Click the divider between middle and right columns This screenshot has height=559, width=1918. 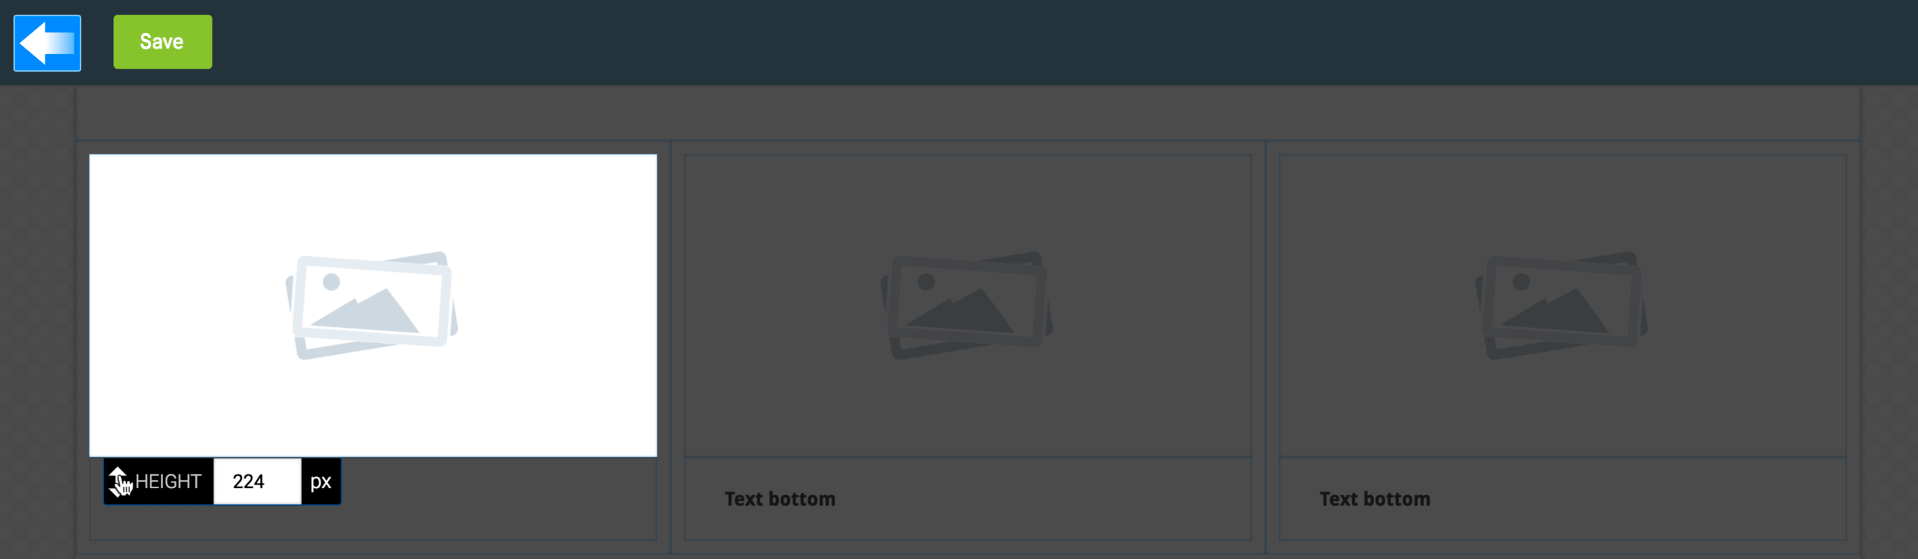[1265, 348]
